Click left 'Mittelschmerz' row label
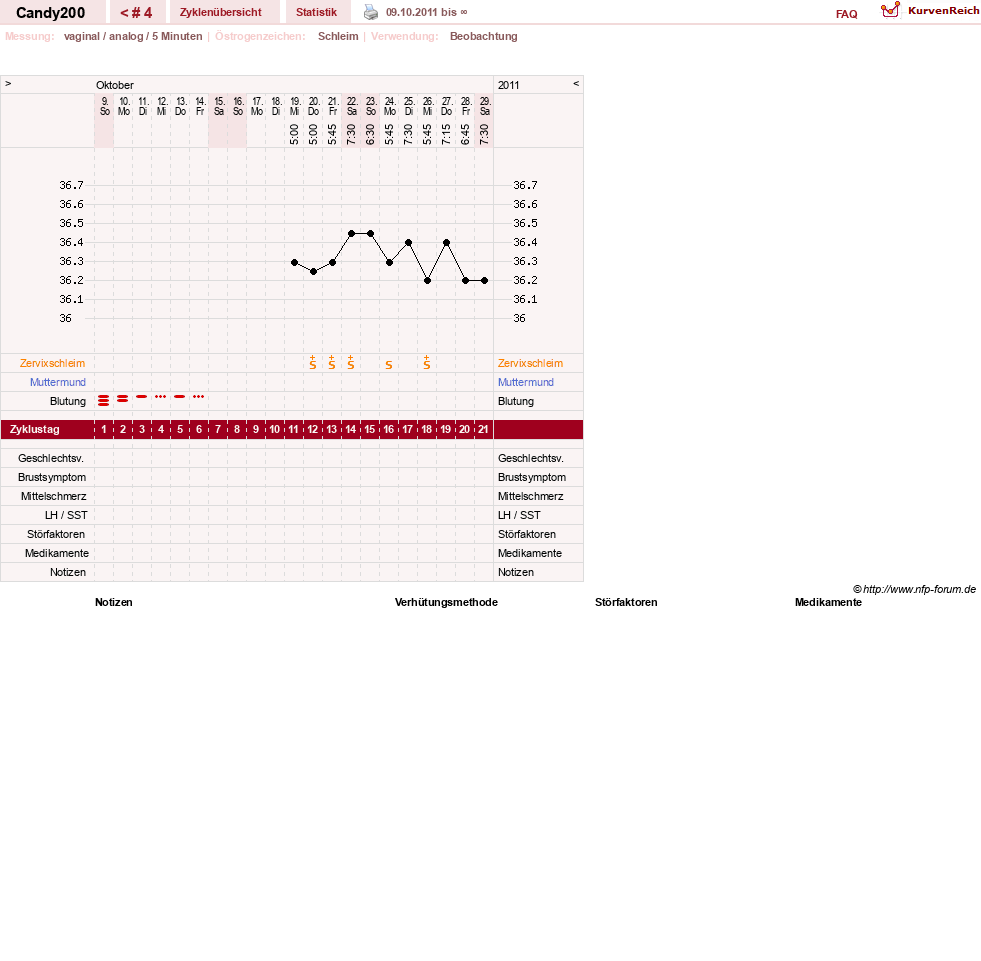 (53, 497)
